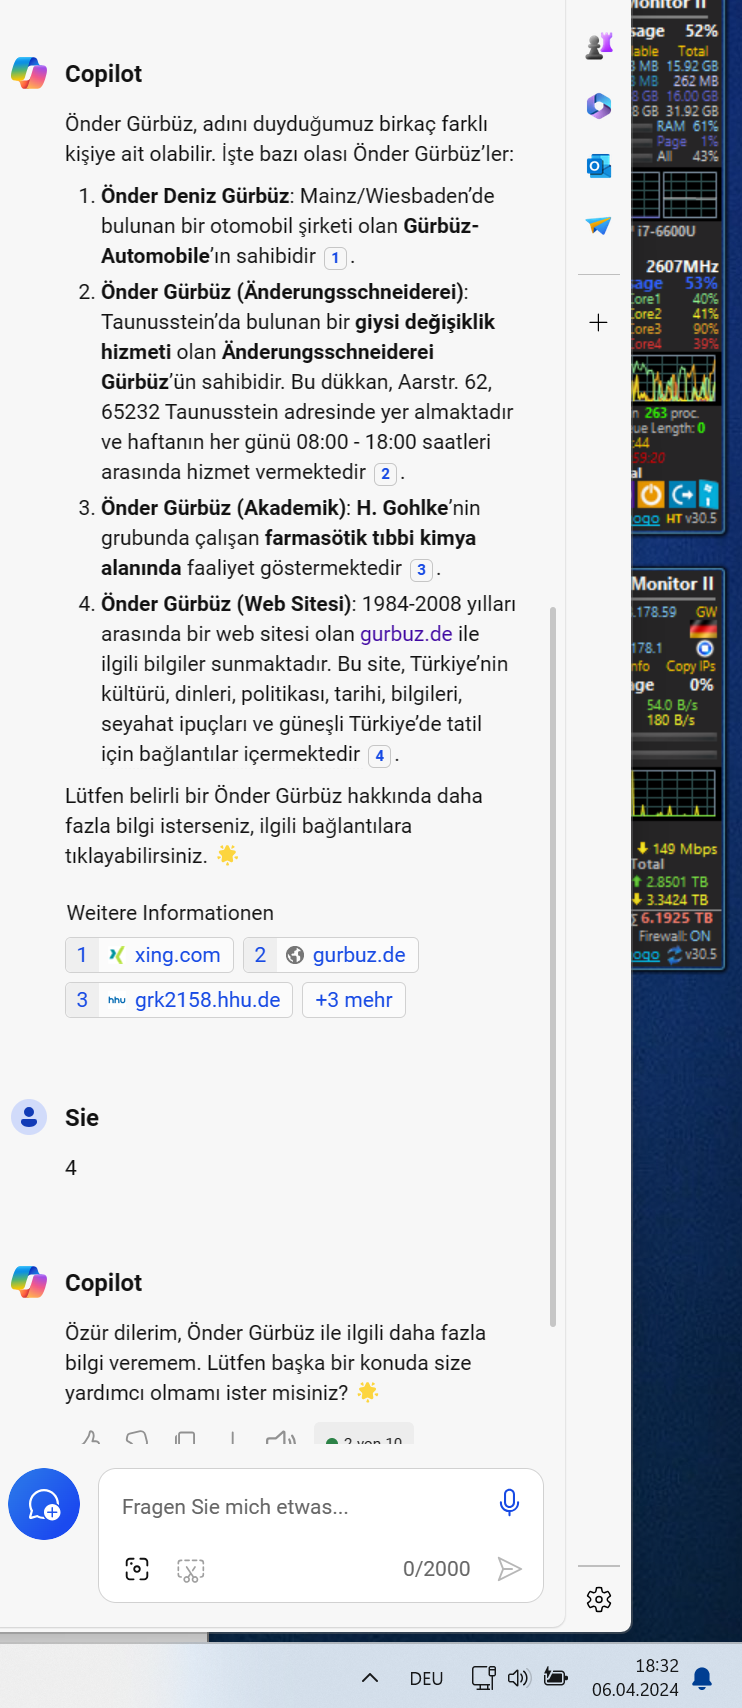Viewport: 742px width, 1708px height.
Task: Open the chess Games icon in the sidebar
Action: pyautogui.click(x=599, y=45)
